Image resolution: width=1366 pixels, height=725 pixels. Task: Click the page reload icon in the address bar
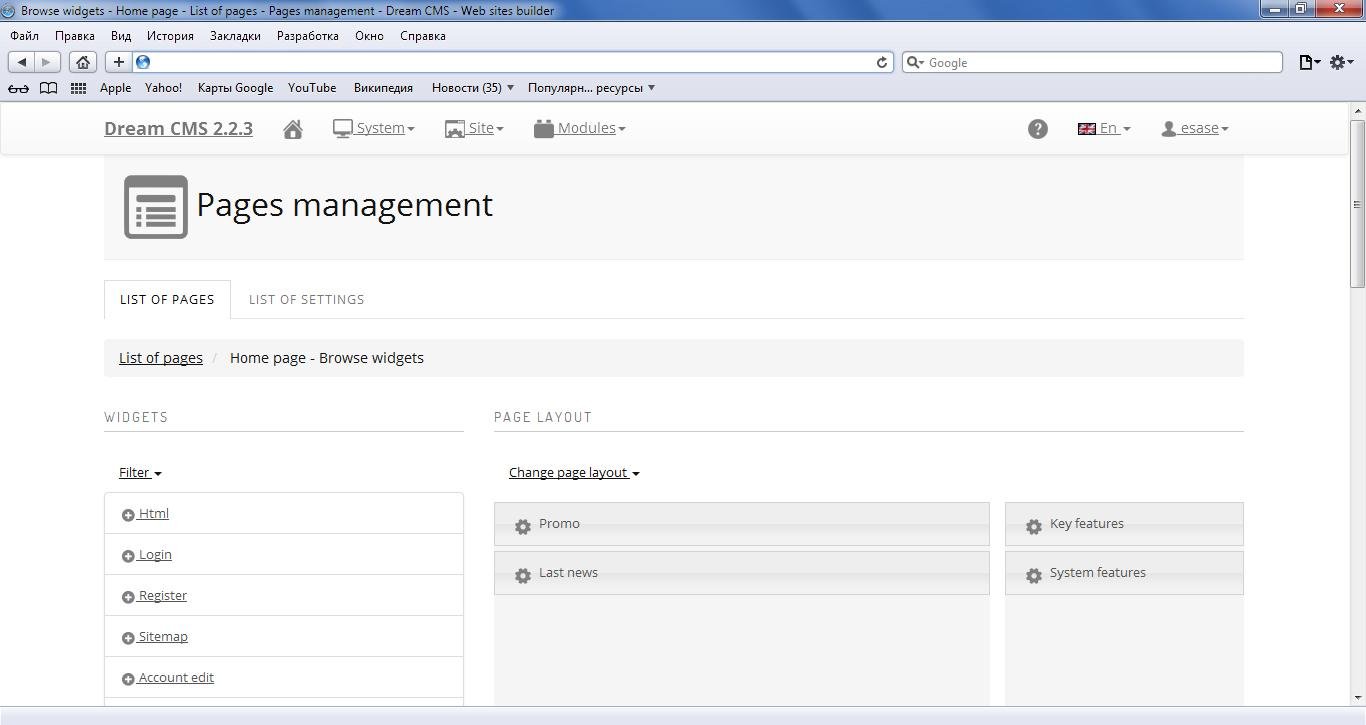(881, 62)
